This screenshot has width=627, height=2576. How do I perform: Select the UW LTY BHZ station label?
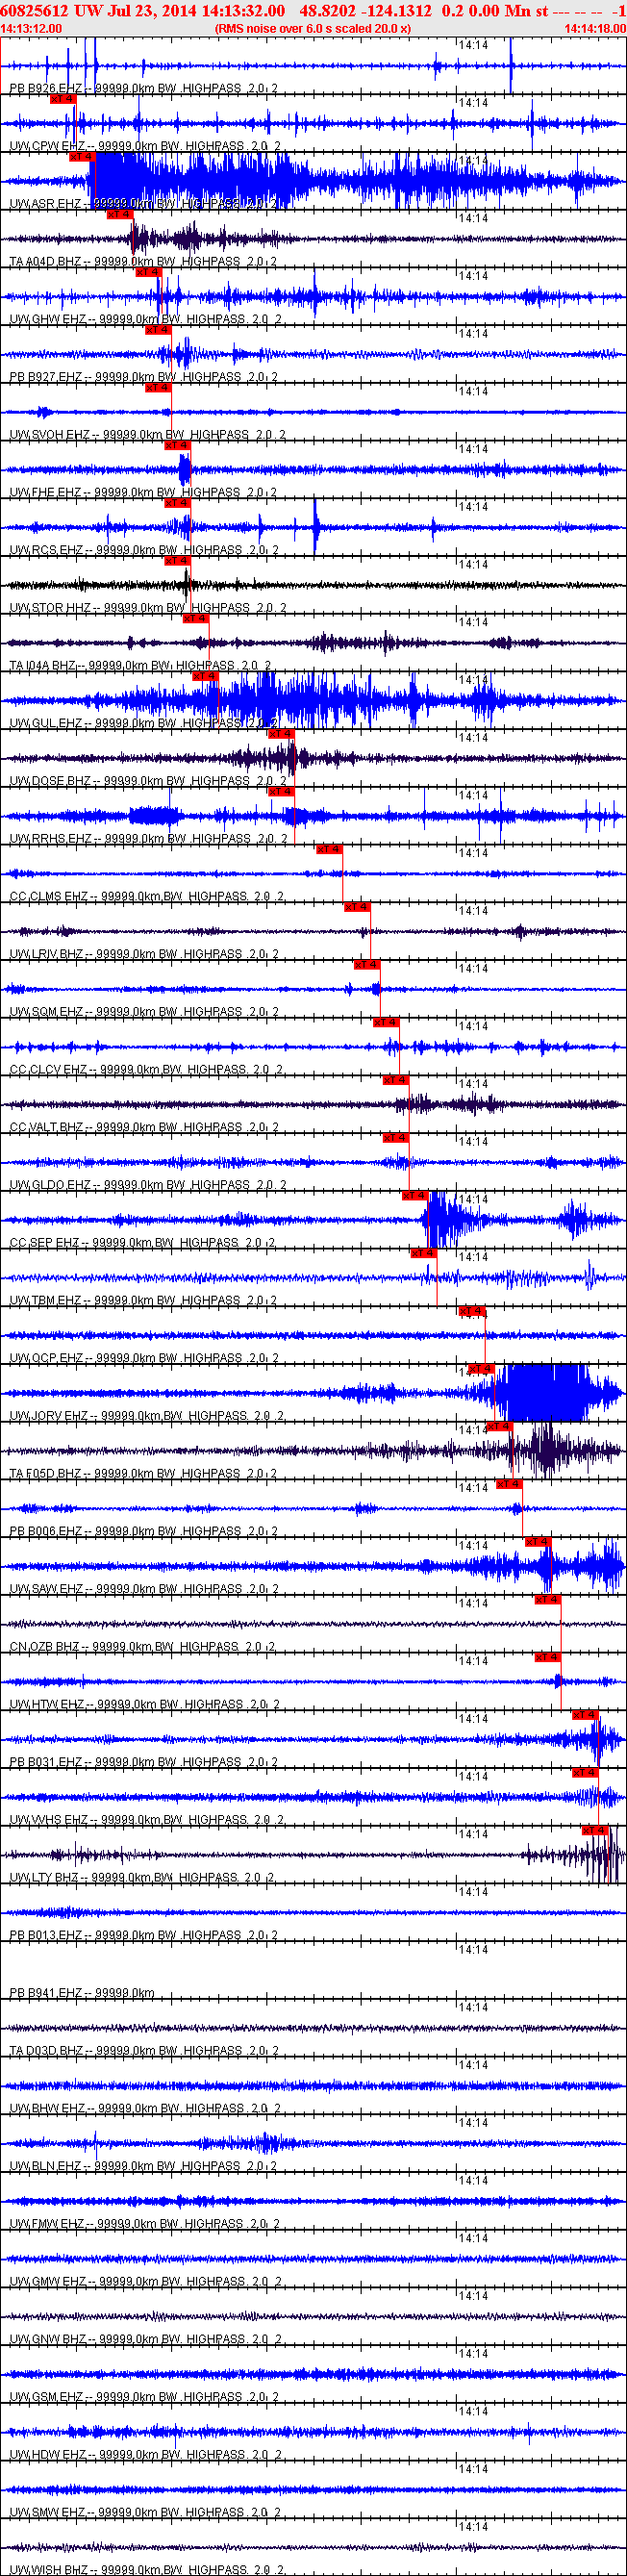click(x=141, y=1879)
